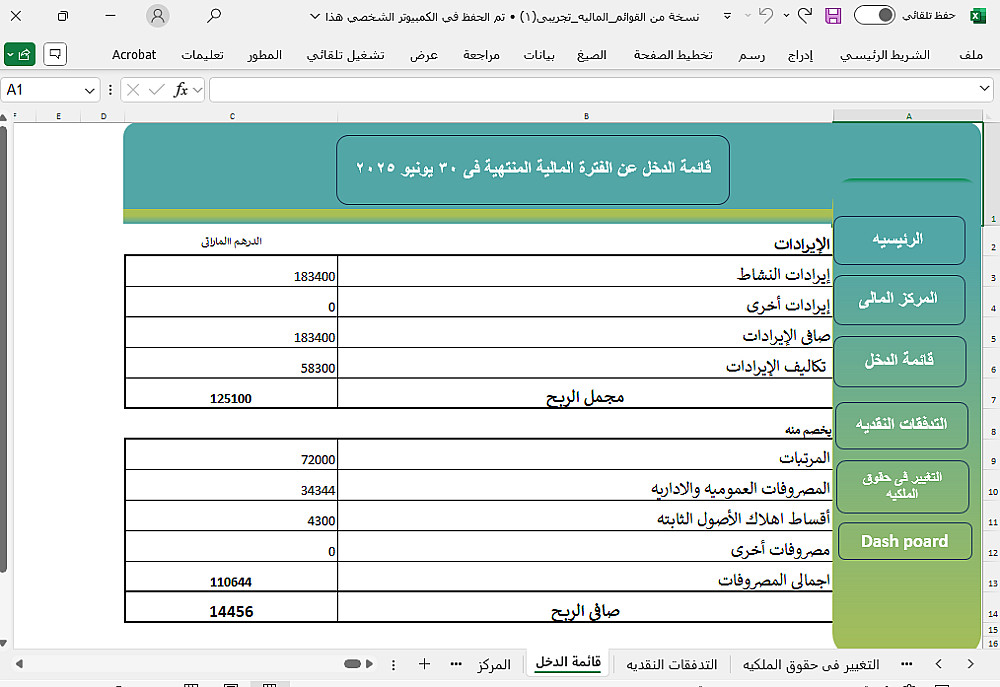This screenshot has height=687, width=1000.
Task: Open hidden sheets ellipsis beside المركز tab
Action: [x=456, y=664]
